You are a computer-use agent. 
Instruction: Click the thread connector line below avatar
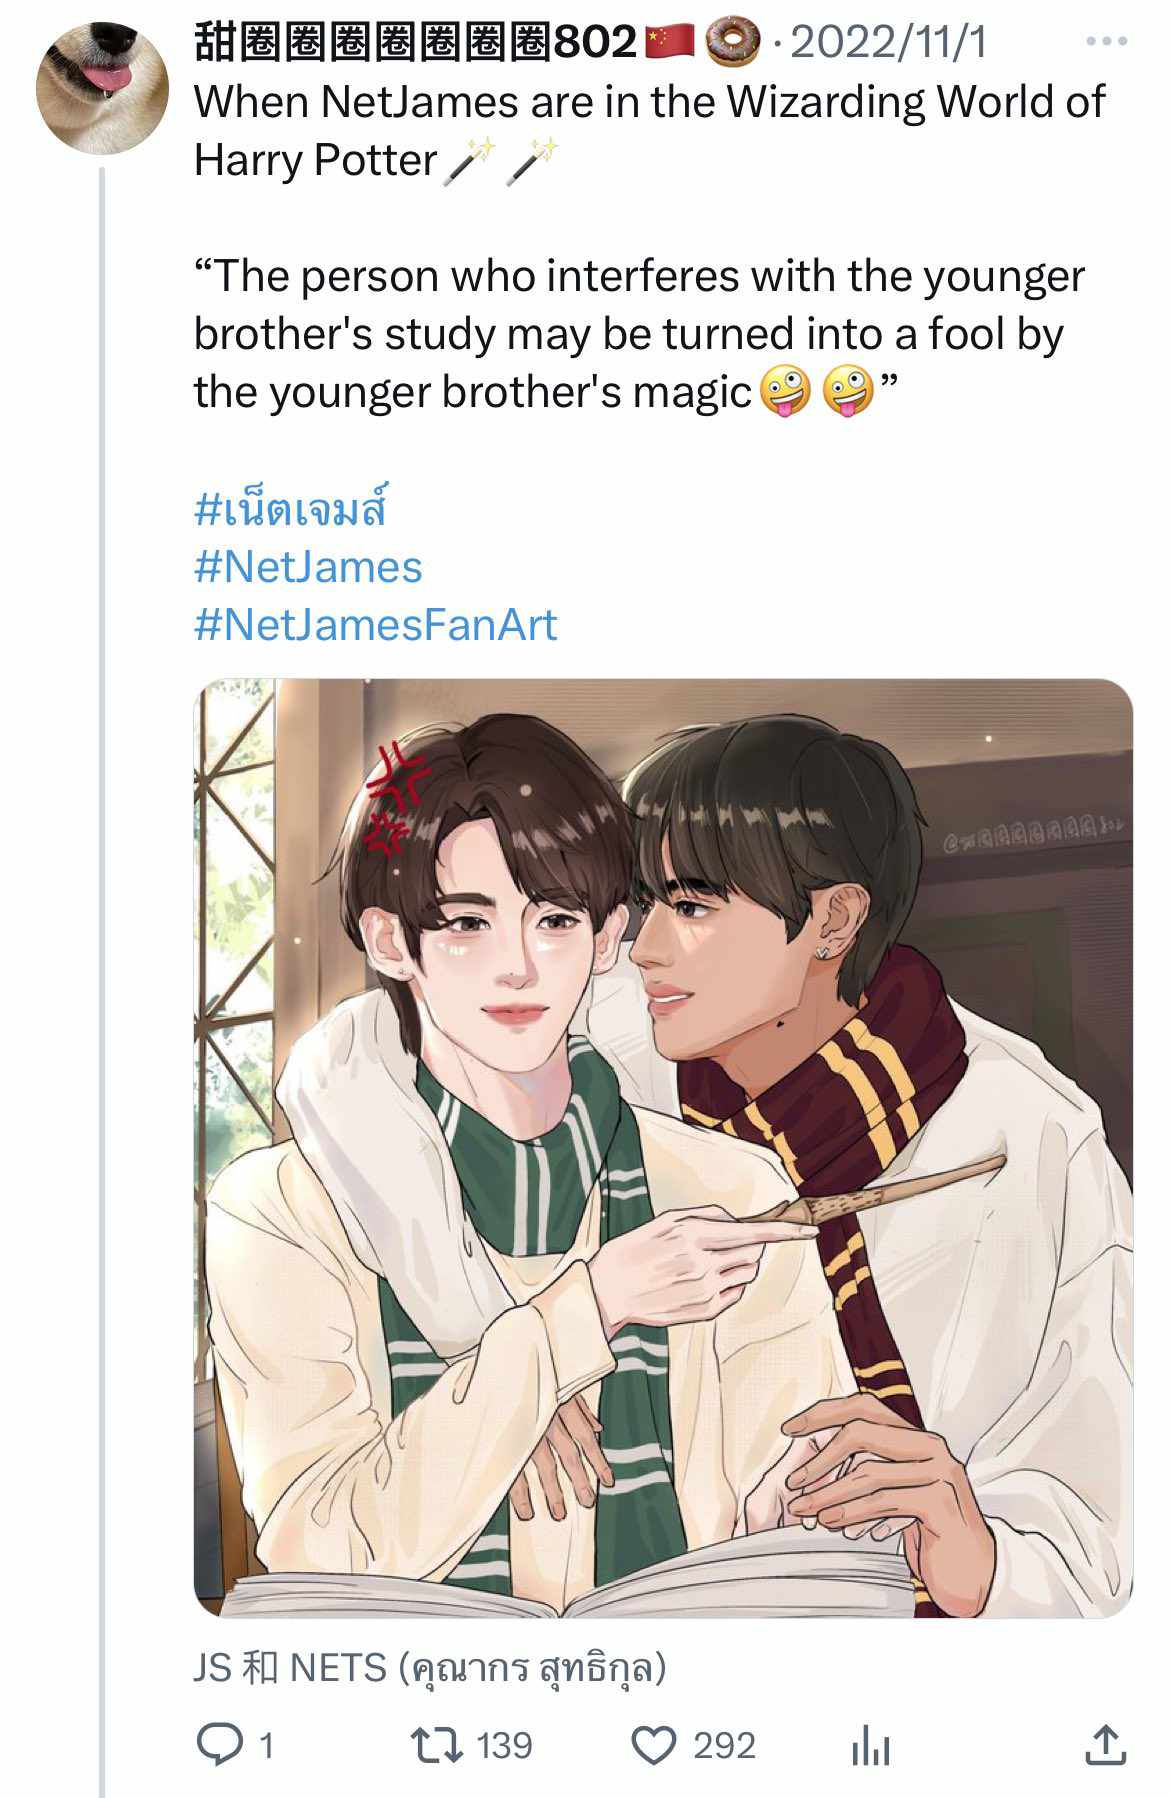point(102,980)
